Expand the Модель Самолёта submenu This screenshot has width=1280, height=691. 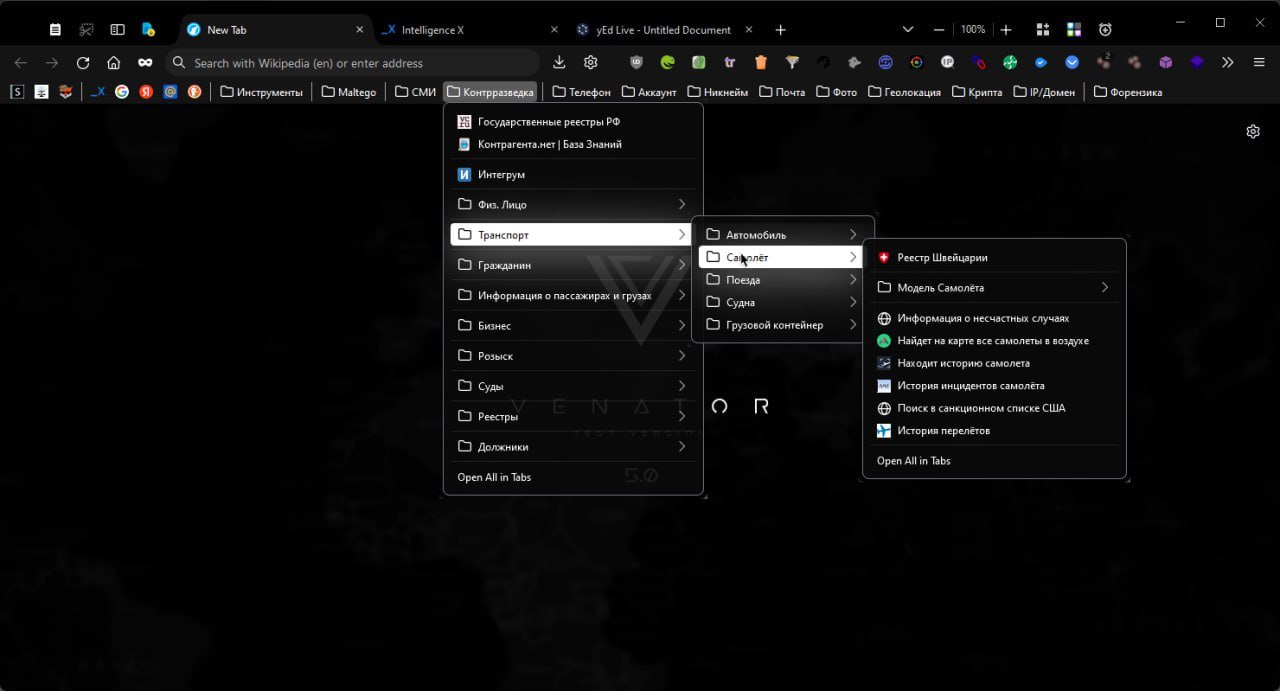(x=994, y=287)
